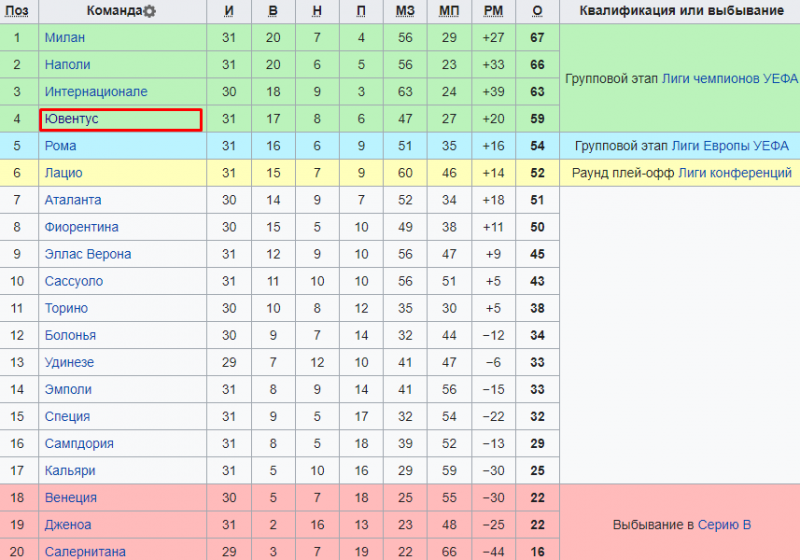Open the Интернационале team page
The width and height of the screenshot is (800, 560).
coord(96,92)
